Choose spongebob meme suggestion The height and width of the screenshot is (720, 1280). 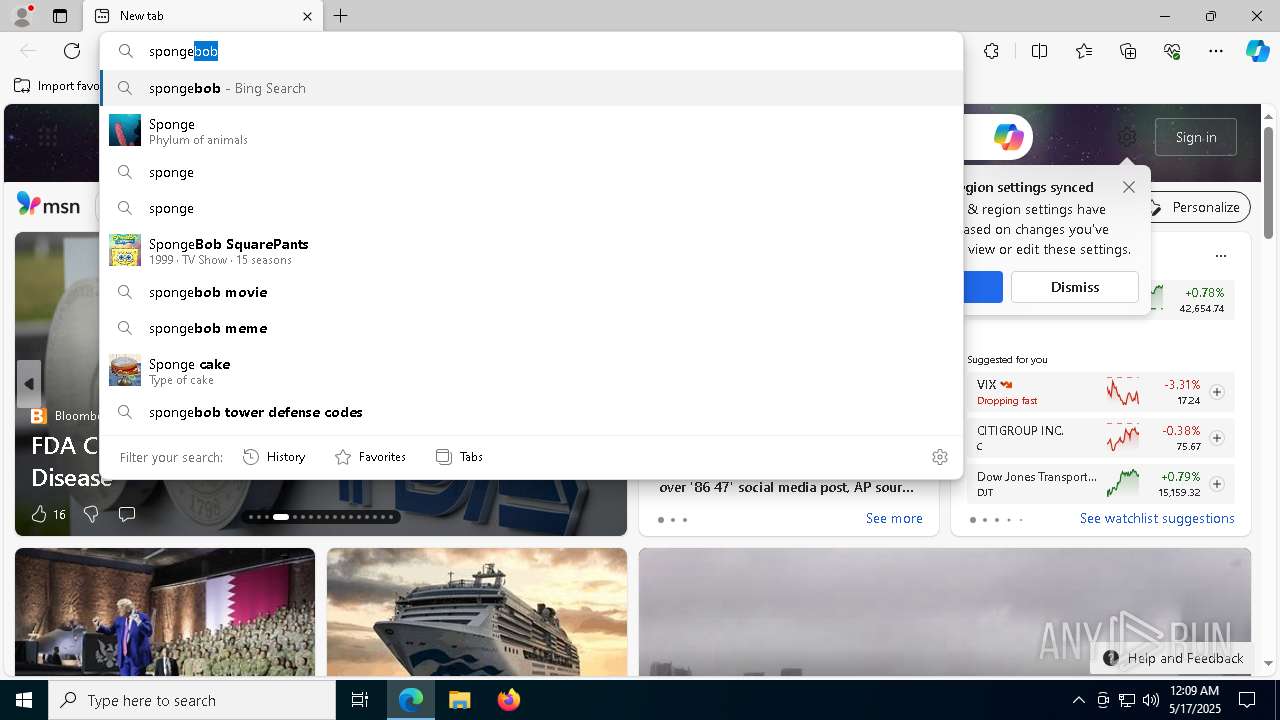pyautogui.click(x=531, y=328)
